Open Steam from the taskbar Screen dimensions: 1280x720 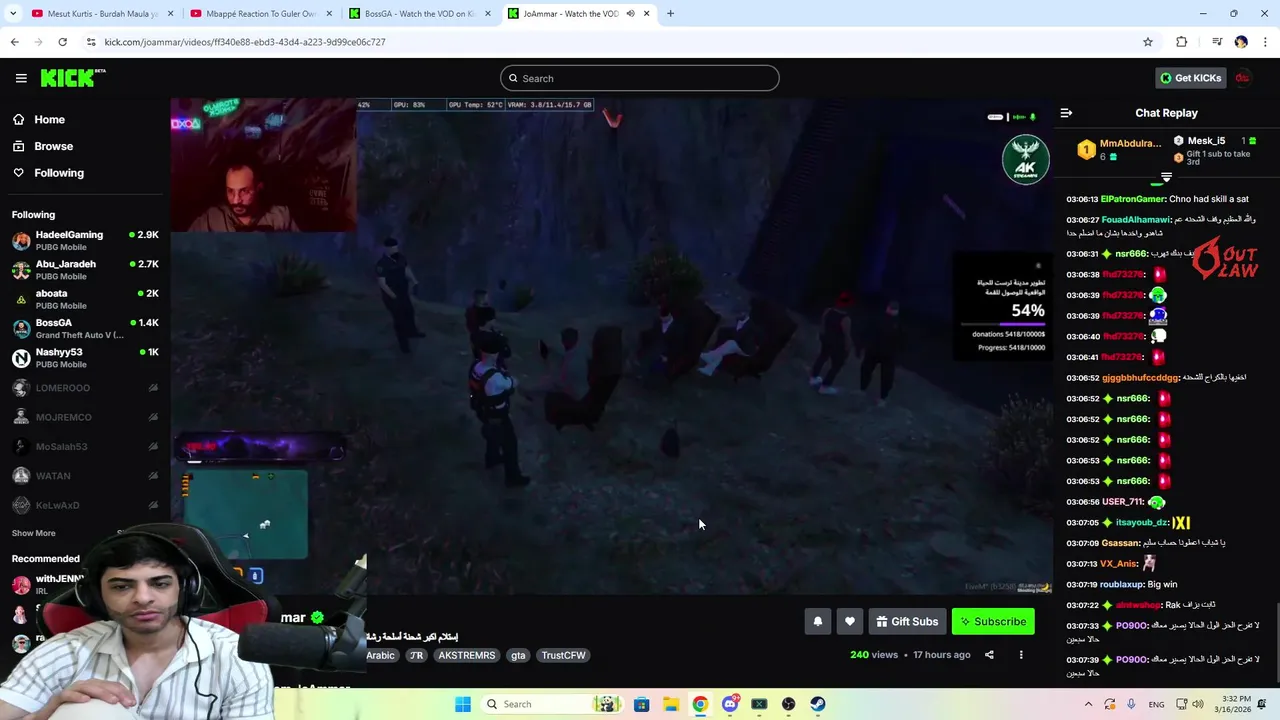[818, 704]
